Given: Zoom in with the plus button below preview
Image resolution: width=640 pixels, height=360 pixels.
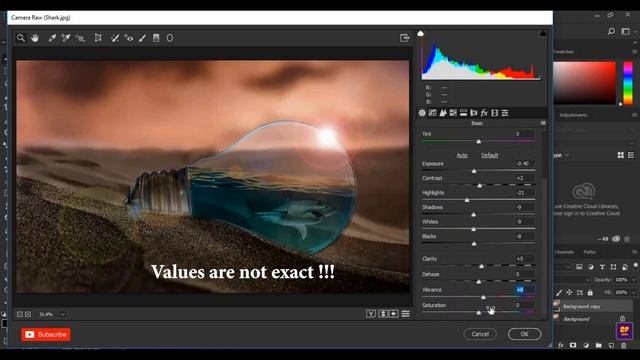Looking at the screenshot, I should tap(28, 314).
